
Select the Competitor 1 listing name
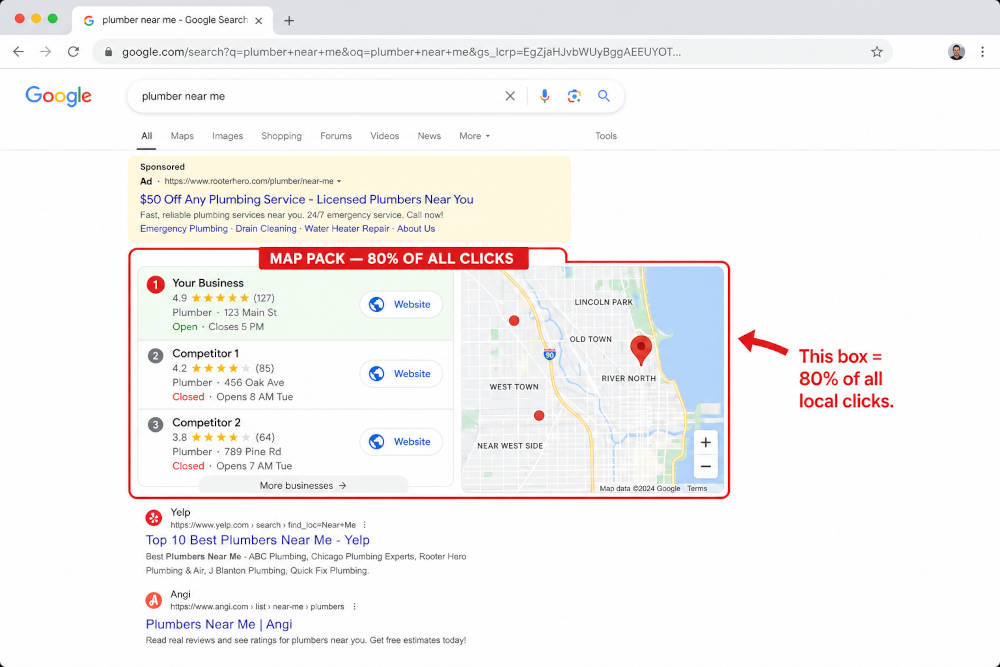click(205, 353)
